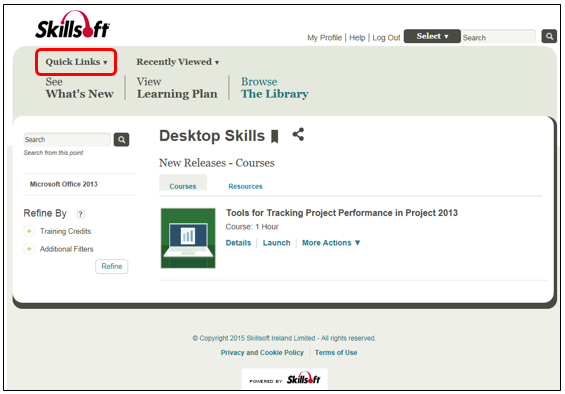
Task: Open View Learning Plan
Action: point(177,88)
